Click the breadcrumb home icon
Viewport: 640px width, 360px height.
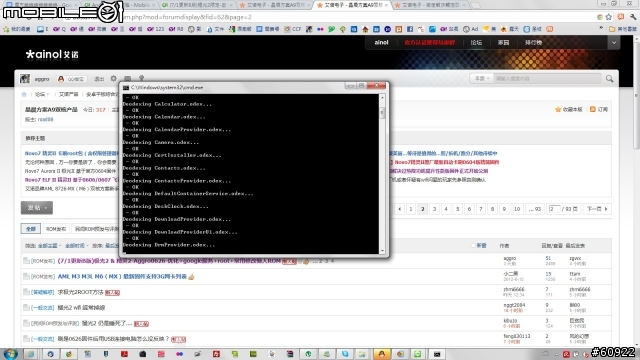click(24, 94)
